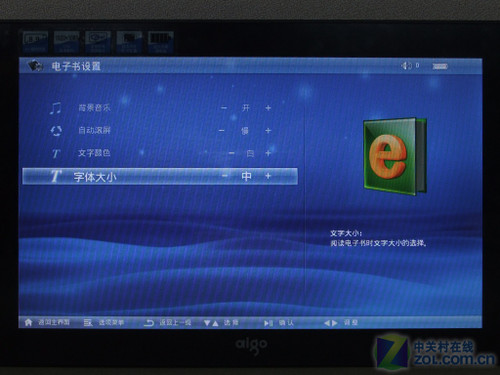500x375 pixels.
Task: Click minus next to 文字颜色 value
Action: (x=232, y=153)
